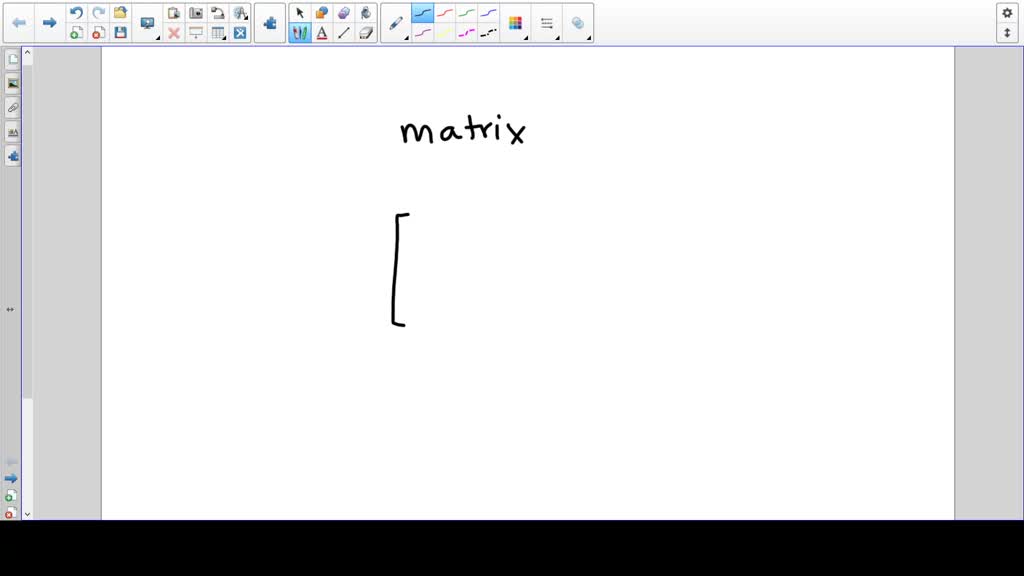Open the Gallery side tab
1024x576 pixels.
12,84
